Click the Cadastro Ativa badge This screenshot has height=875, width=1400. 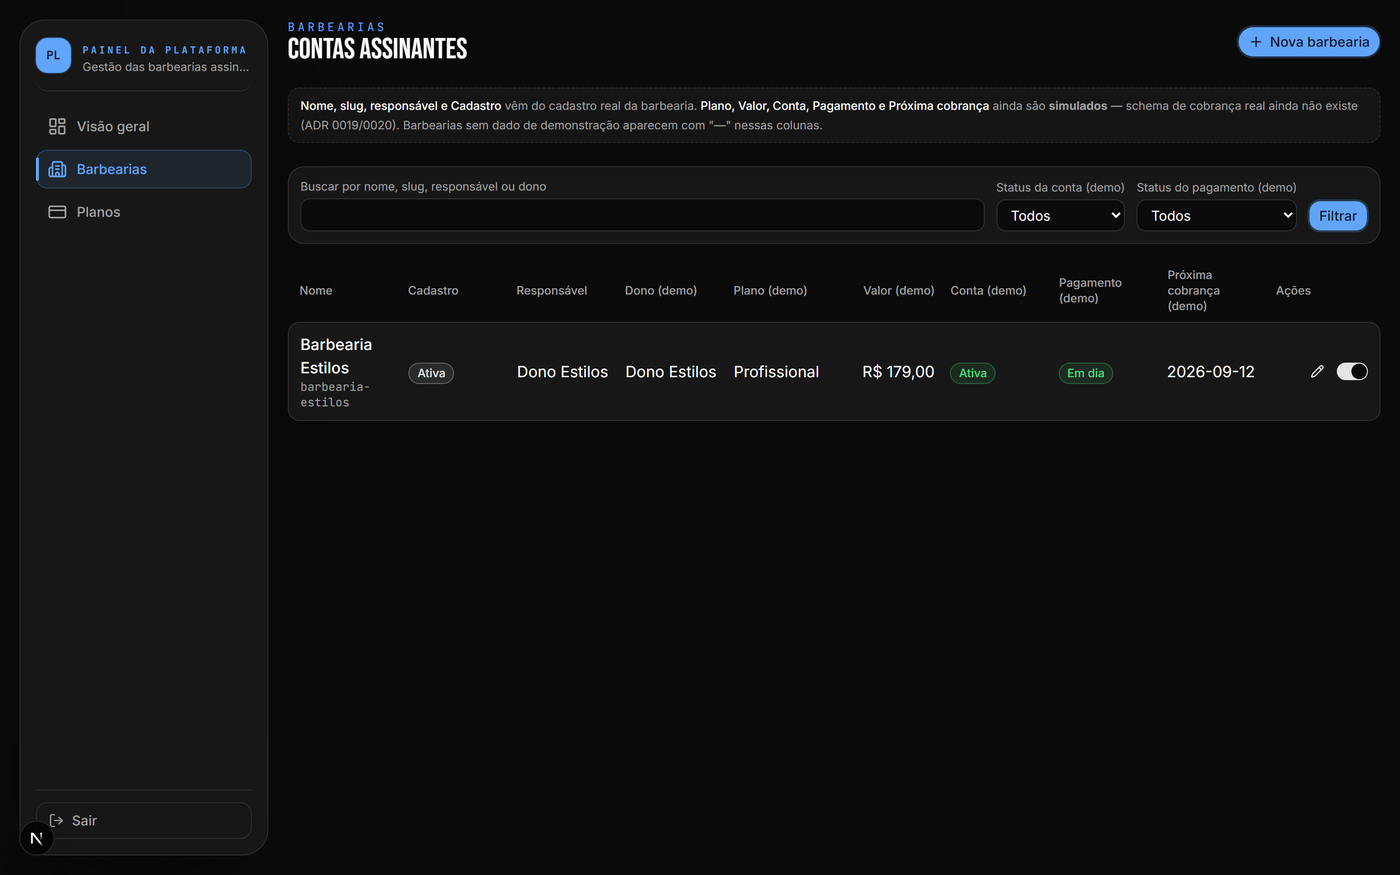(431, 373)
